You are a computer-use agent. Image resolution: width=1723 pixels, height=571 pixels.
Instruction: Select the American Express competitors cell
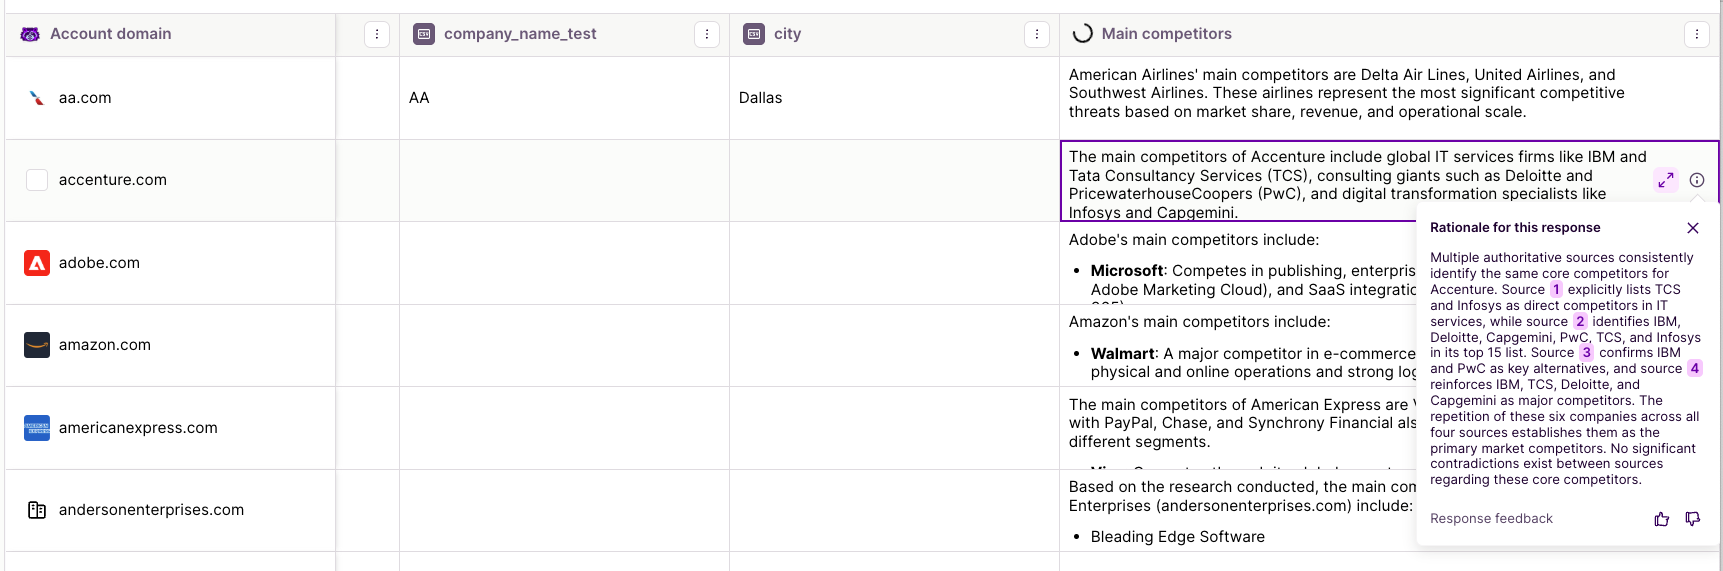pos(1238,428)
